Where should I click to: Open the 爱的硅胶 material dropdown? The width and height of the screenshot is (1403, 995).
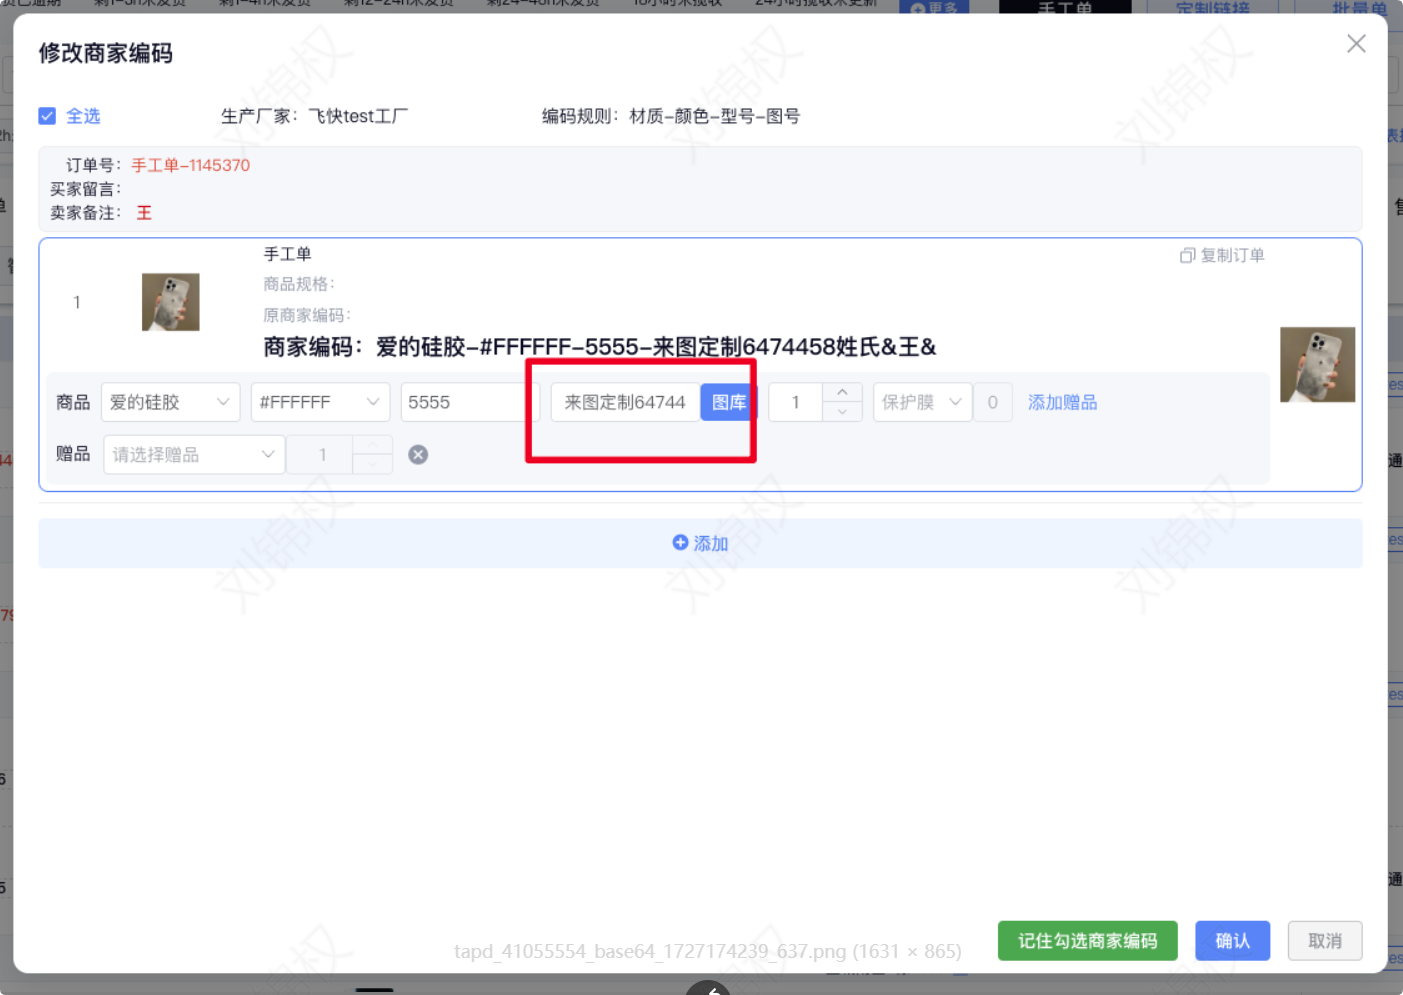tap(171, 402)
